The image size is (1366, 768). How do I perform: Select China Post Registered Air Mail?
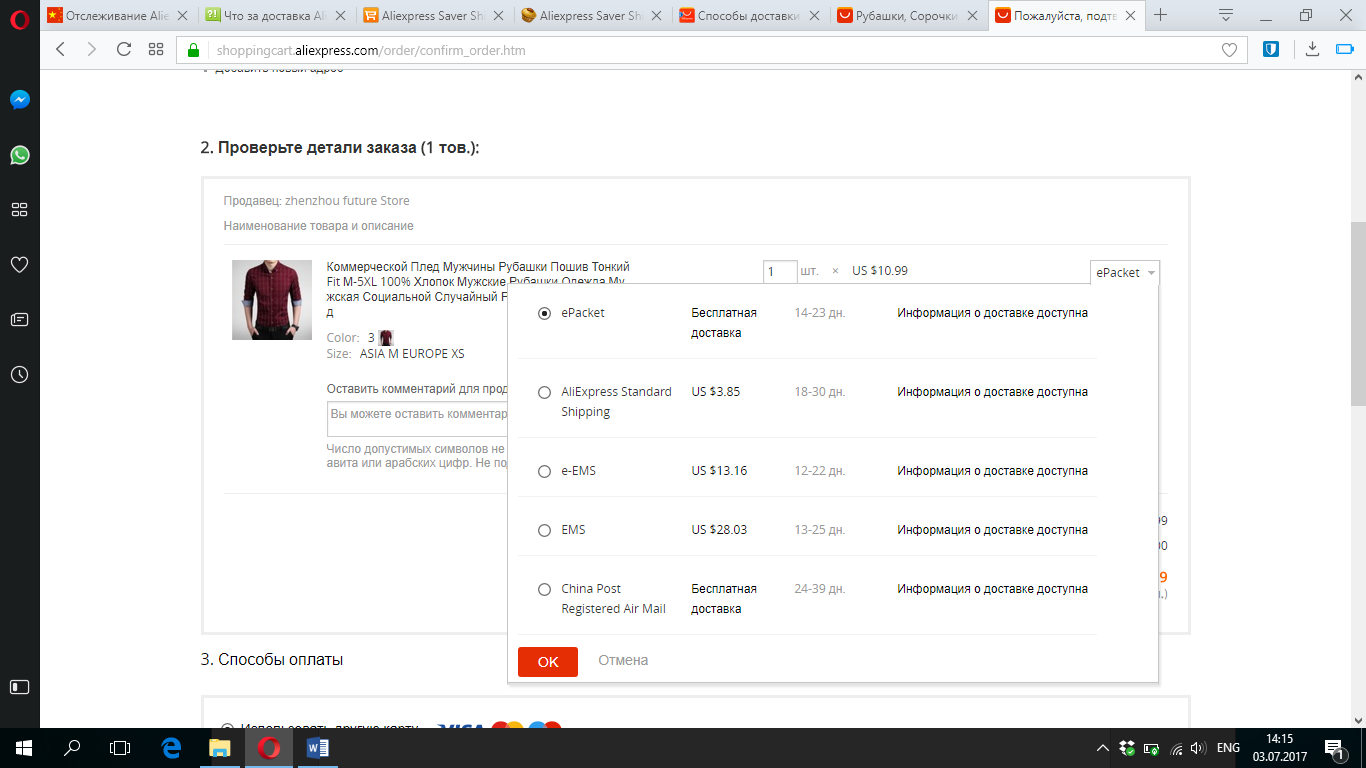544,589
